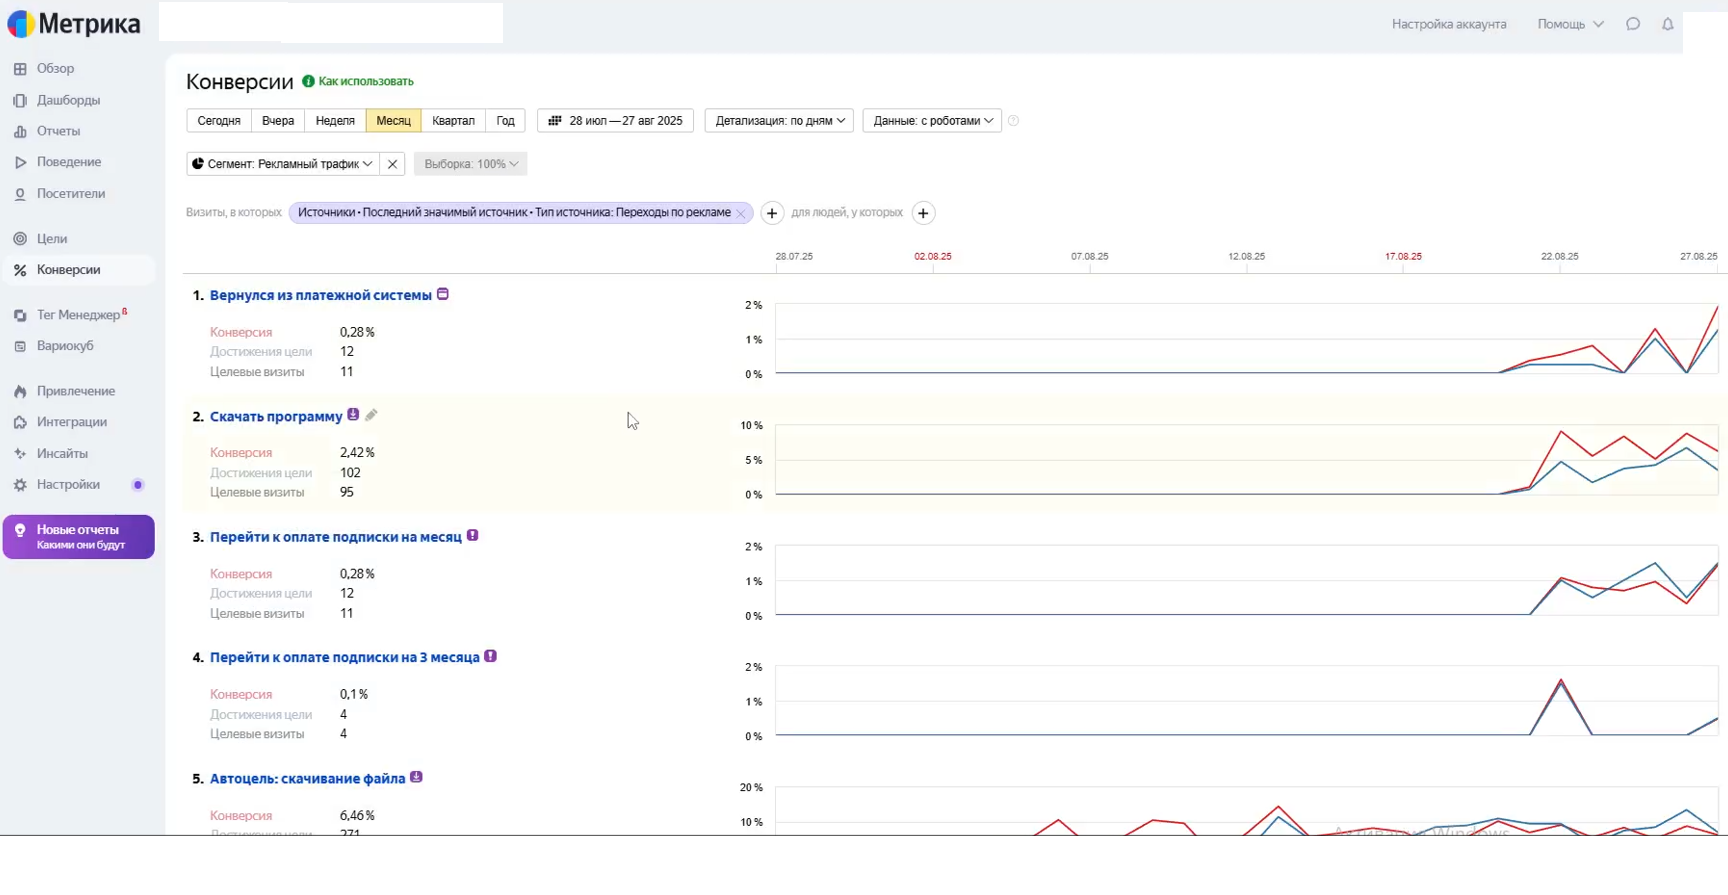This screenshot has height=895, width=1728.
Task: Click pencil edit icon beside Скачать программу
Action: click(371, 415)
